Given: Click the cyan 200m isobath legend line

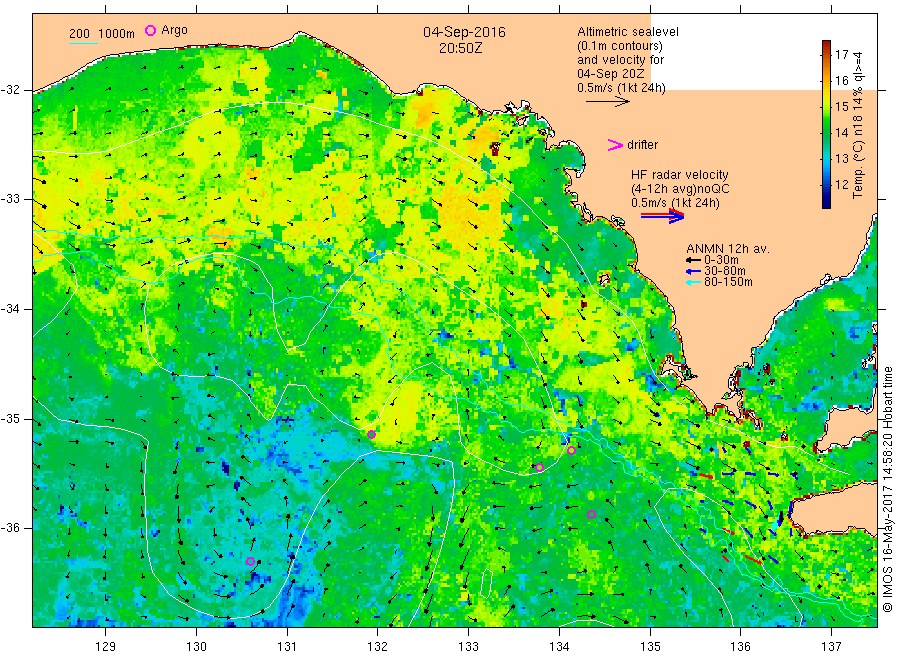Looking at the screenshot, I should (83, 43).
